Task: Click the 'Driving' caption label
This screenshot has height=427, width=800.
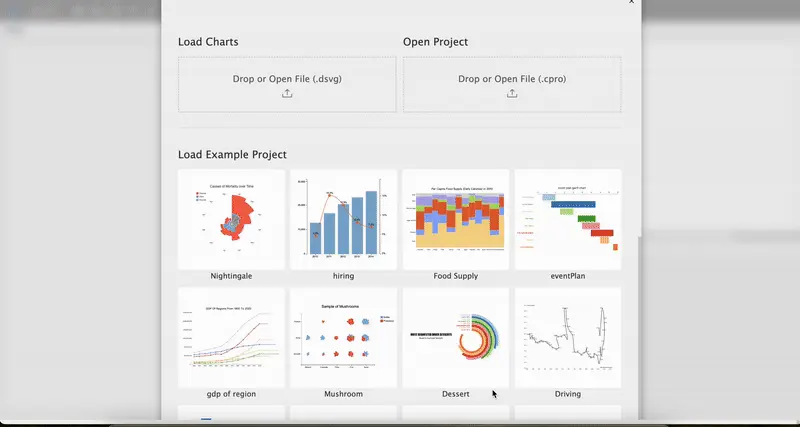Action: coord(567,394)
